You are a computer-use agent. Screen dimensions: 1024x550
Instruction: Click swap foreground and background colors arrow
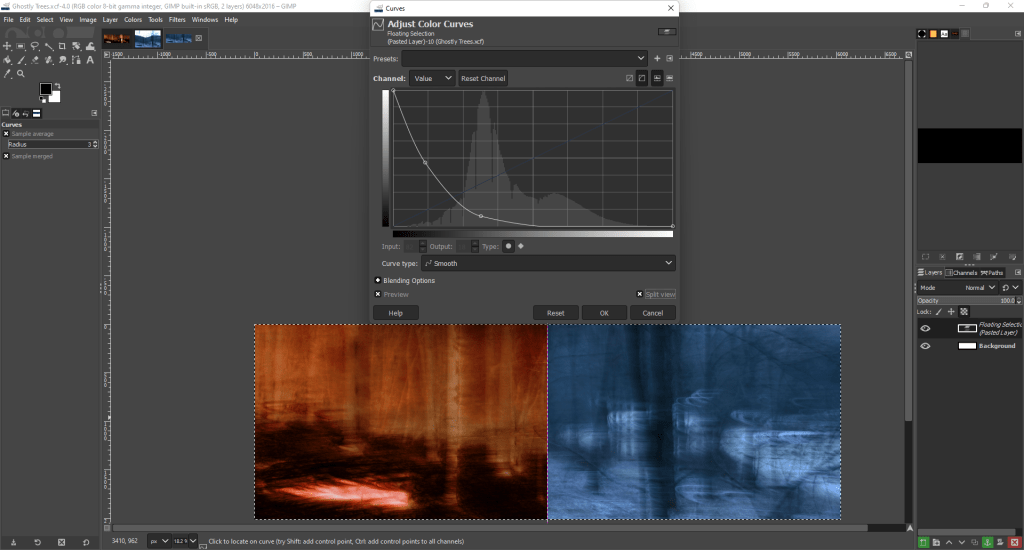pos(57,86)
